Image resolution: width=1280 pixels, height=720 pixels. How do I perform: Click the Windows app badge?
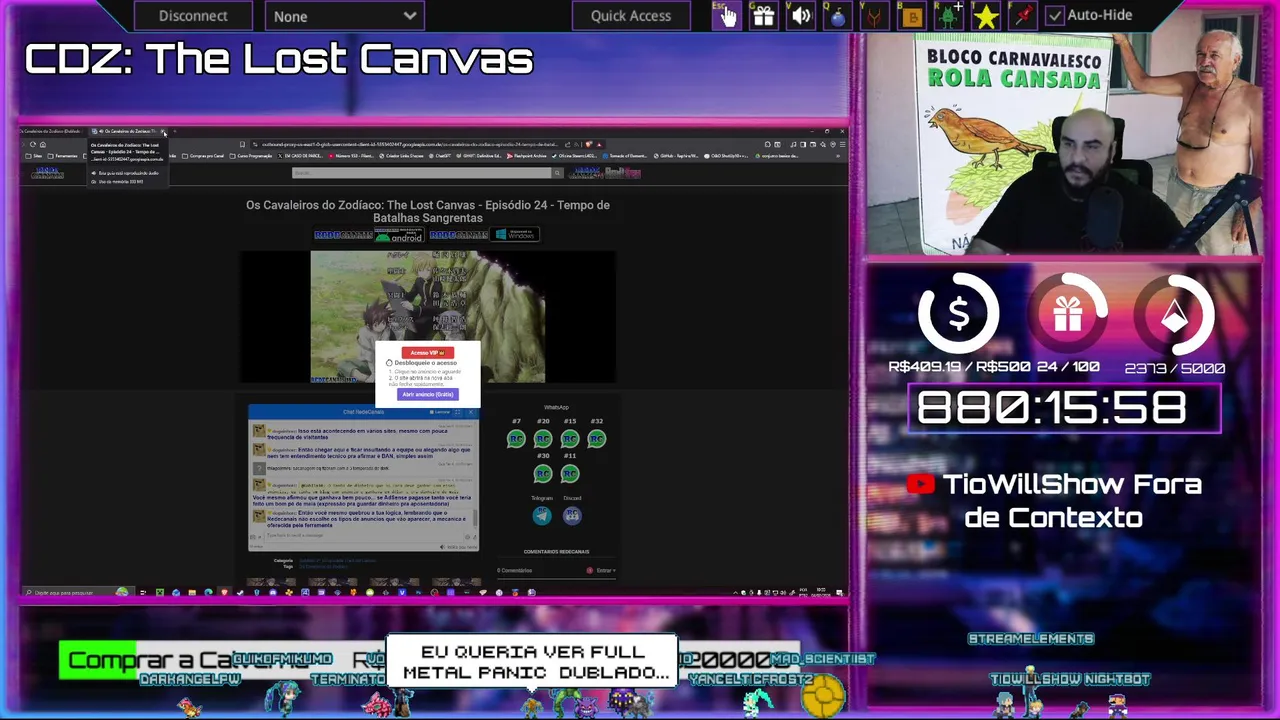(516, 235)
